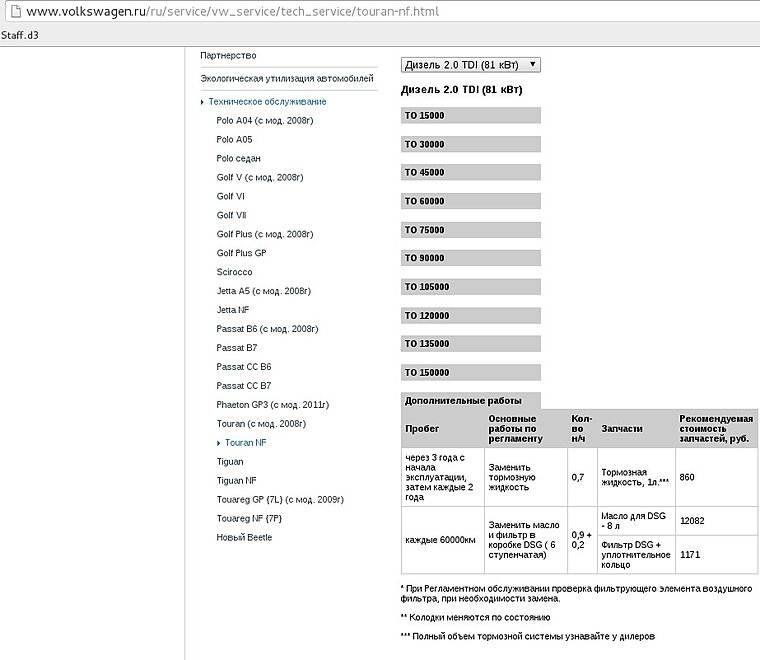Viewport: 760px width, 660px height.
Task: Select Tiguan model link
Action: coord(230,461)
